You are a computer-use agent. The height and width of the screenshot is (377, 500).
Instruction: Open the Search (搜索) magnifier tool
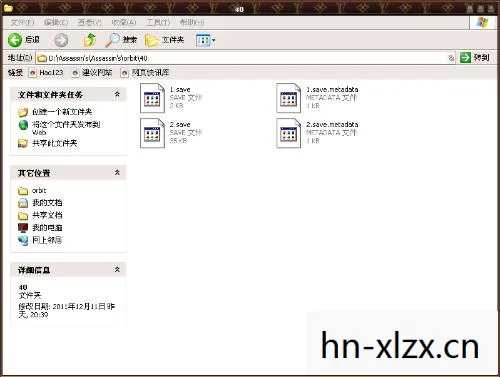(x=121, y=40)
